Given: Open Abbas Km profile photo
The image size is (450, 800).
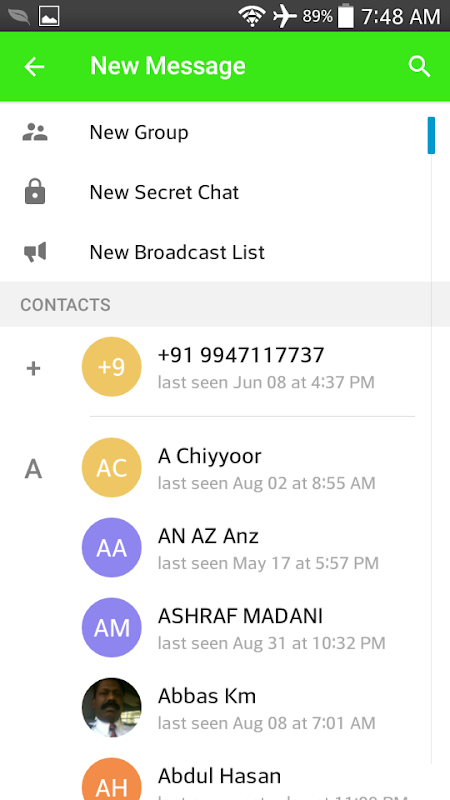Looking at the screenshot, I should [x=112, y=708].
